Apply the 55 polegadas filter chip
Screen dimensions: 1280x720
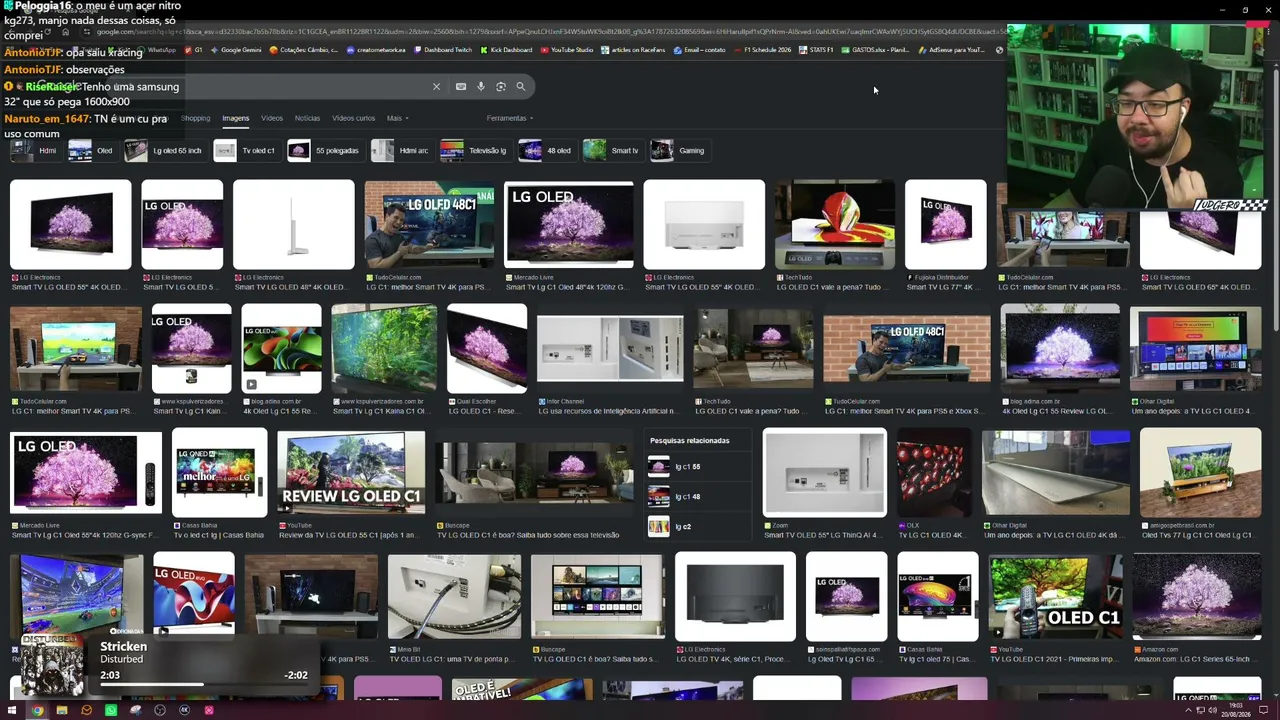pyautogui.click(x=324, y=151)
